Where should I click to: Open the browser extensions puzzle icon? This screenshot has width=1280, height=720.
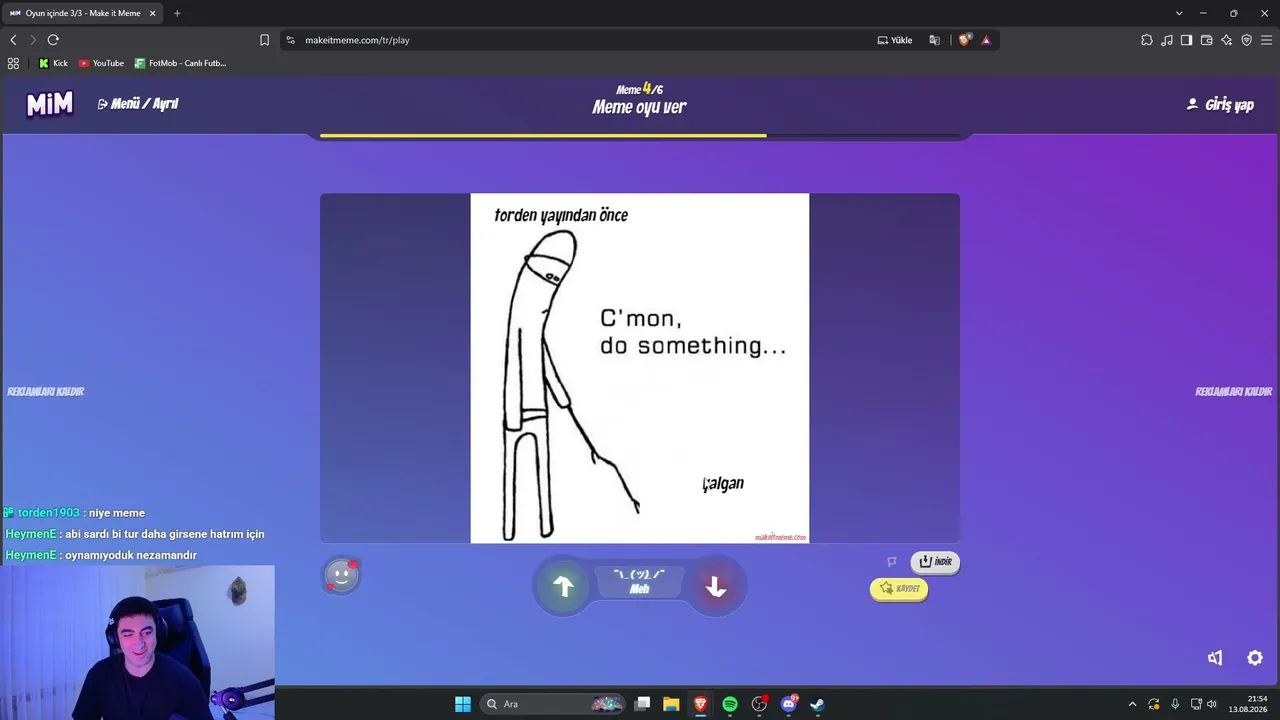[1147, 40]
